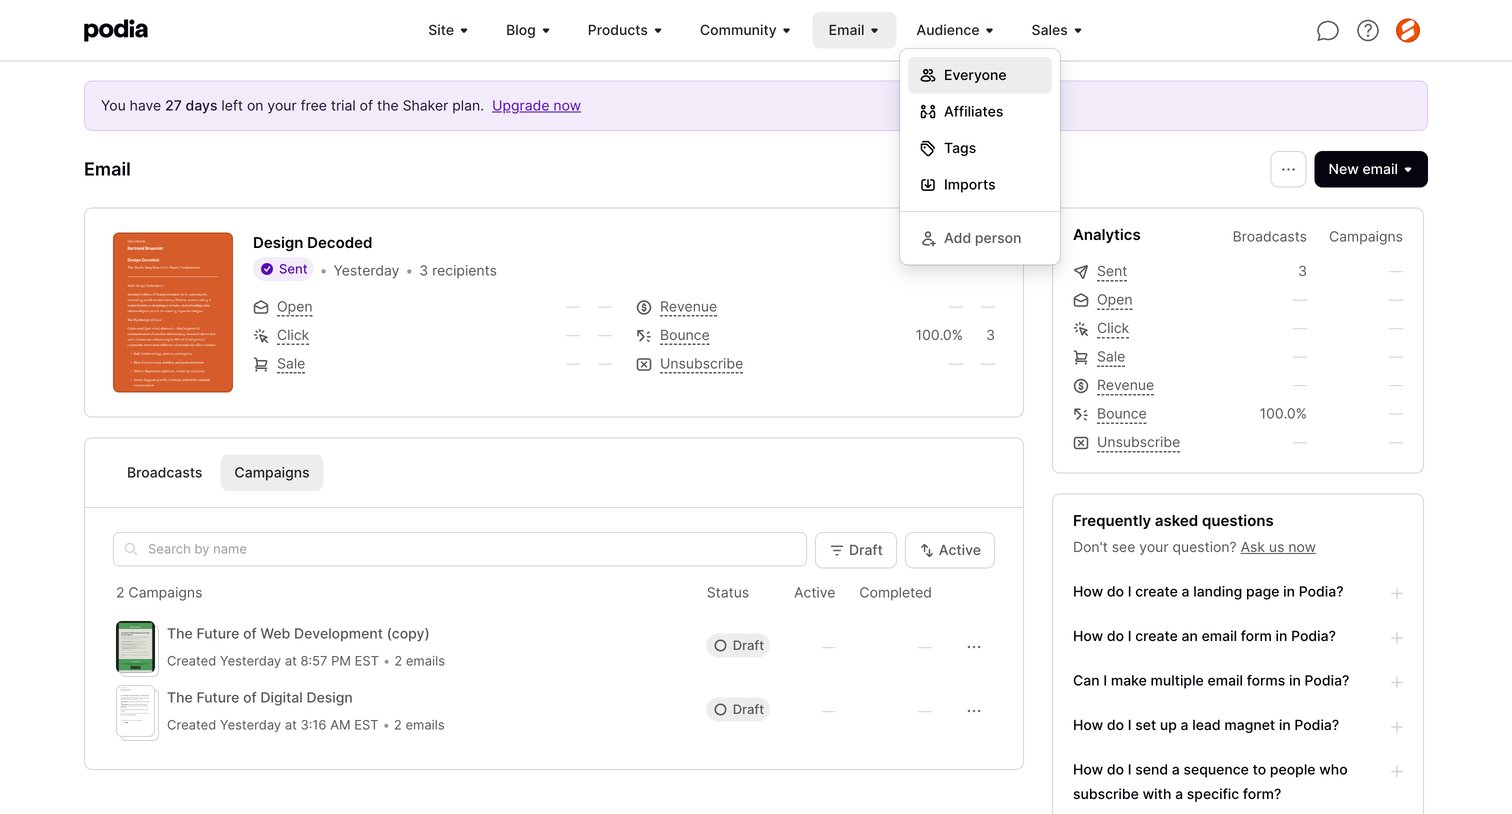The width and height of the screenshot is (1512, 814).
Task: Expand the Blog navigation dropdown
Action: pos(528,30)
